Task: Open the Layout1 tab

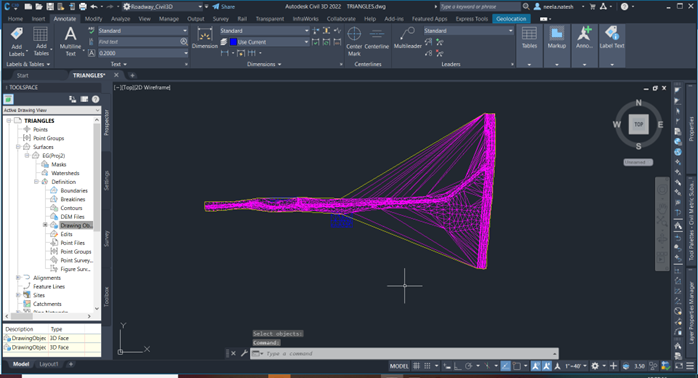Action: click(x=49, y=364)
